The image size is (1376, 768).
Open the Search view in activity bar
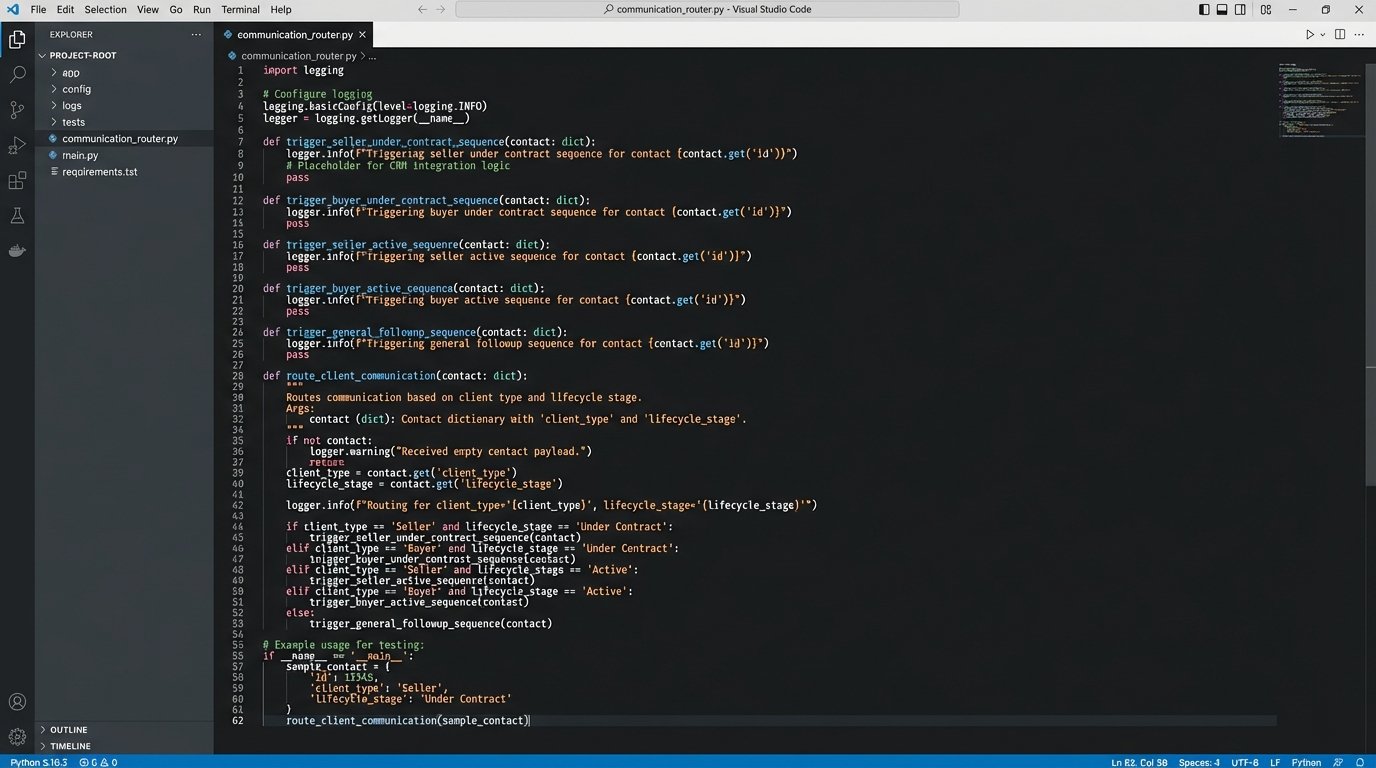[17, 74]
